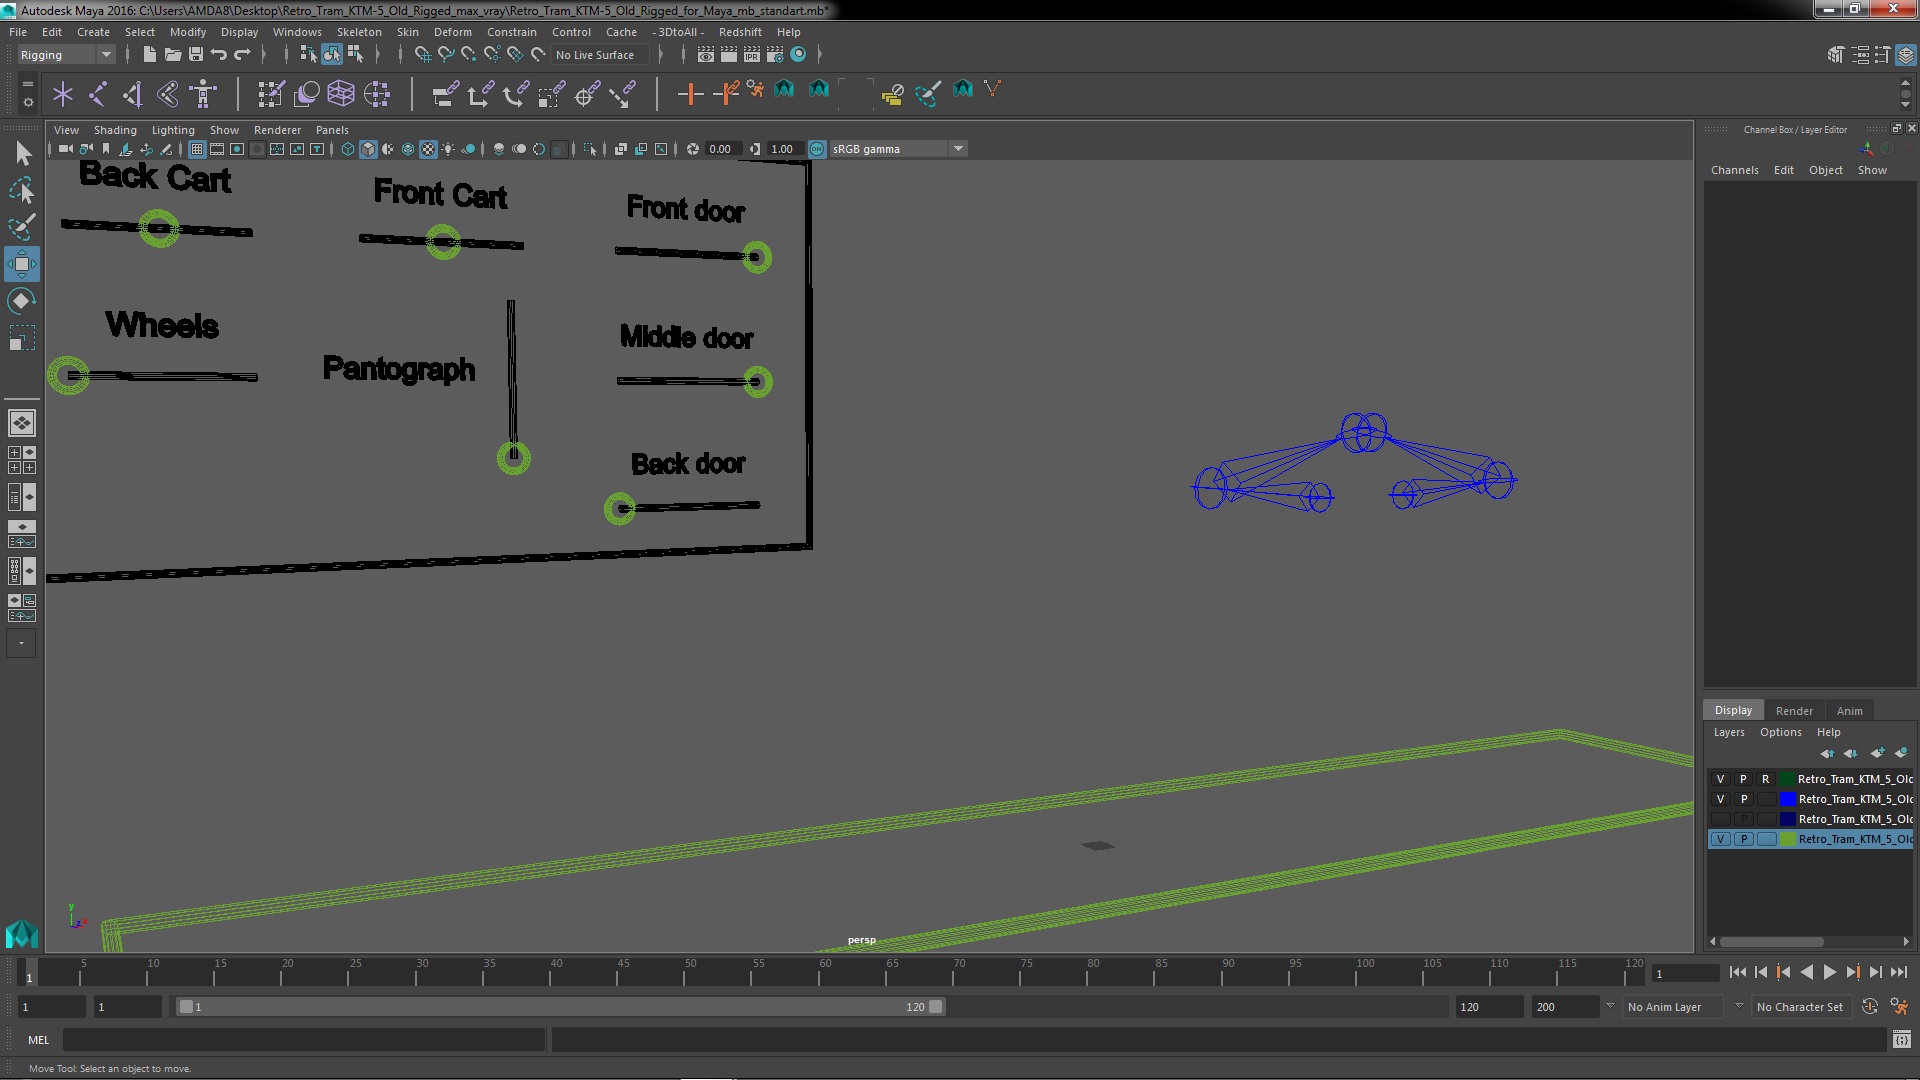Open the No Character Set dropdown
1920x1080 pixels.
click(1800, 1007)
